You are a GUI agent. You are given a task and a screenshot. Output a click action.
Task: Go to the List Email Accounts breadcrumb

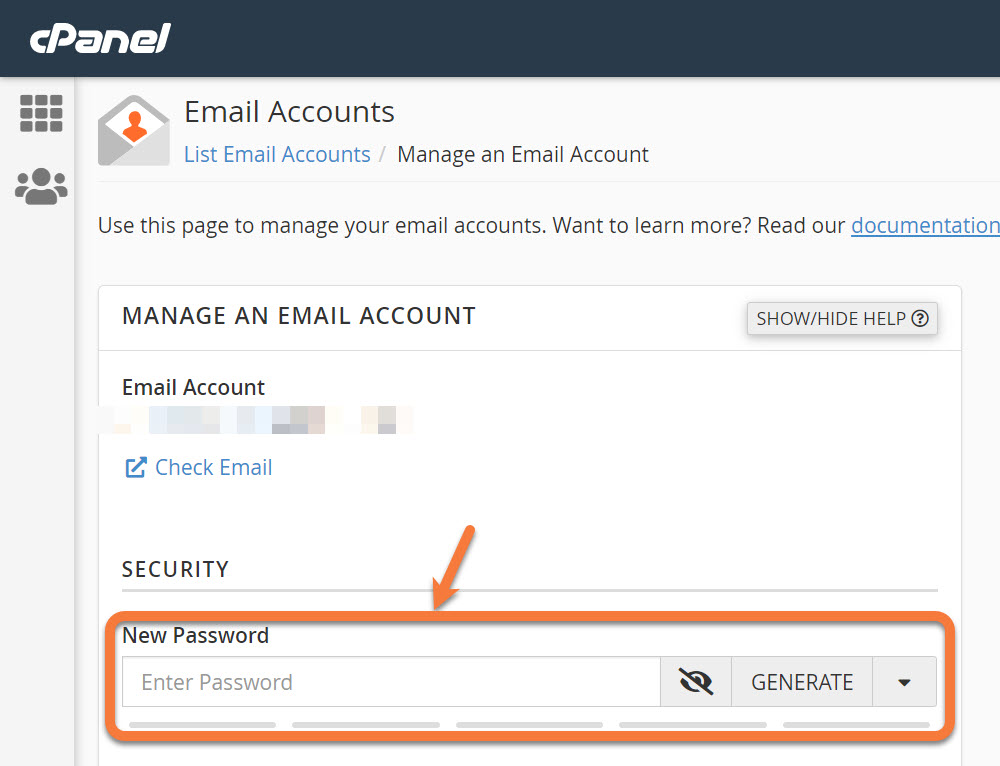point(277,154)
